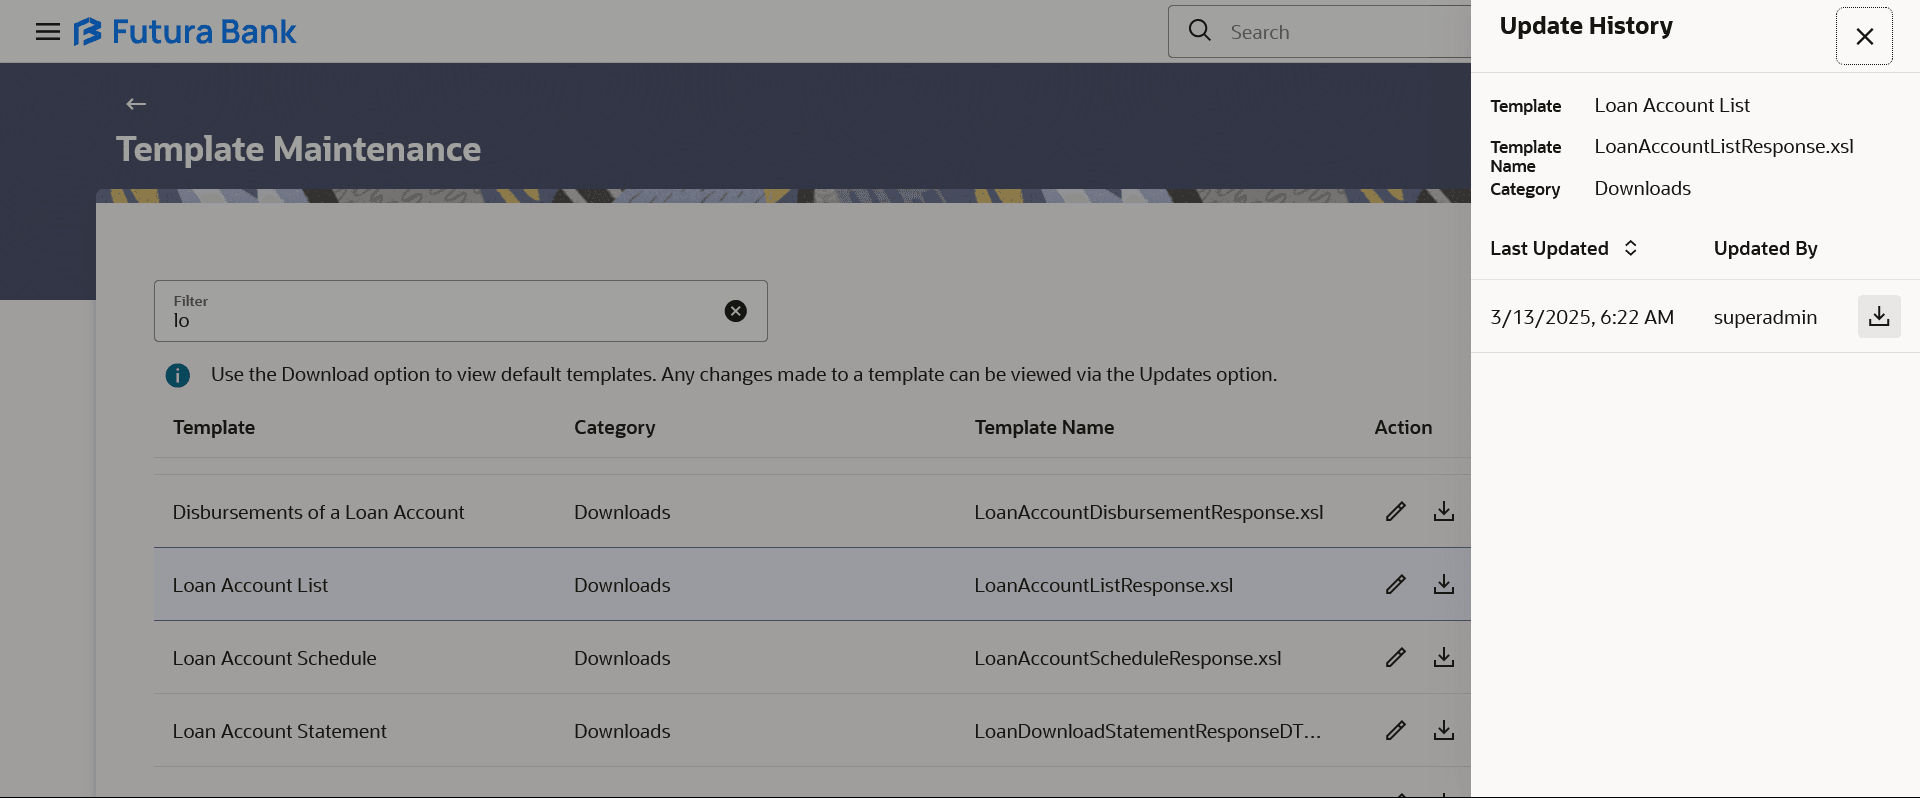Select the Loan Account Schedule row text
1920x798 pixels.
(274, 658)
